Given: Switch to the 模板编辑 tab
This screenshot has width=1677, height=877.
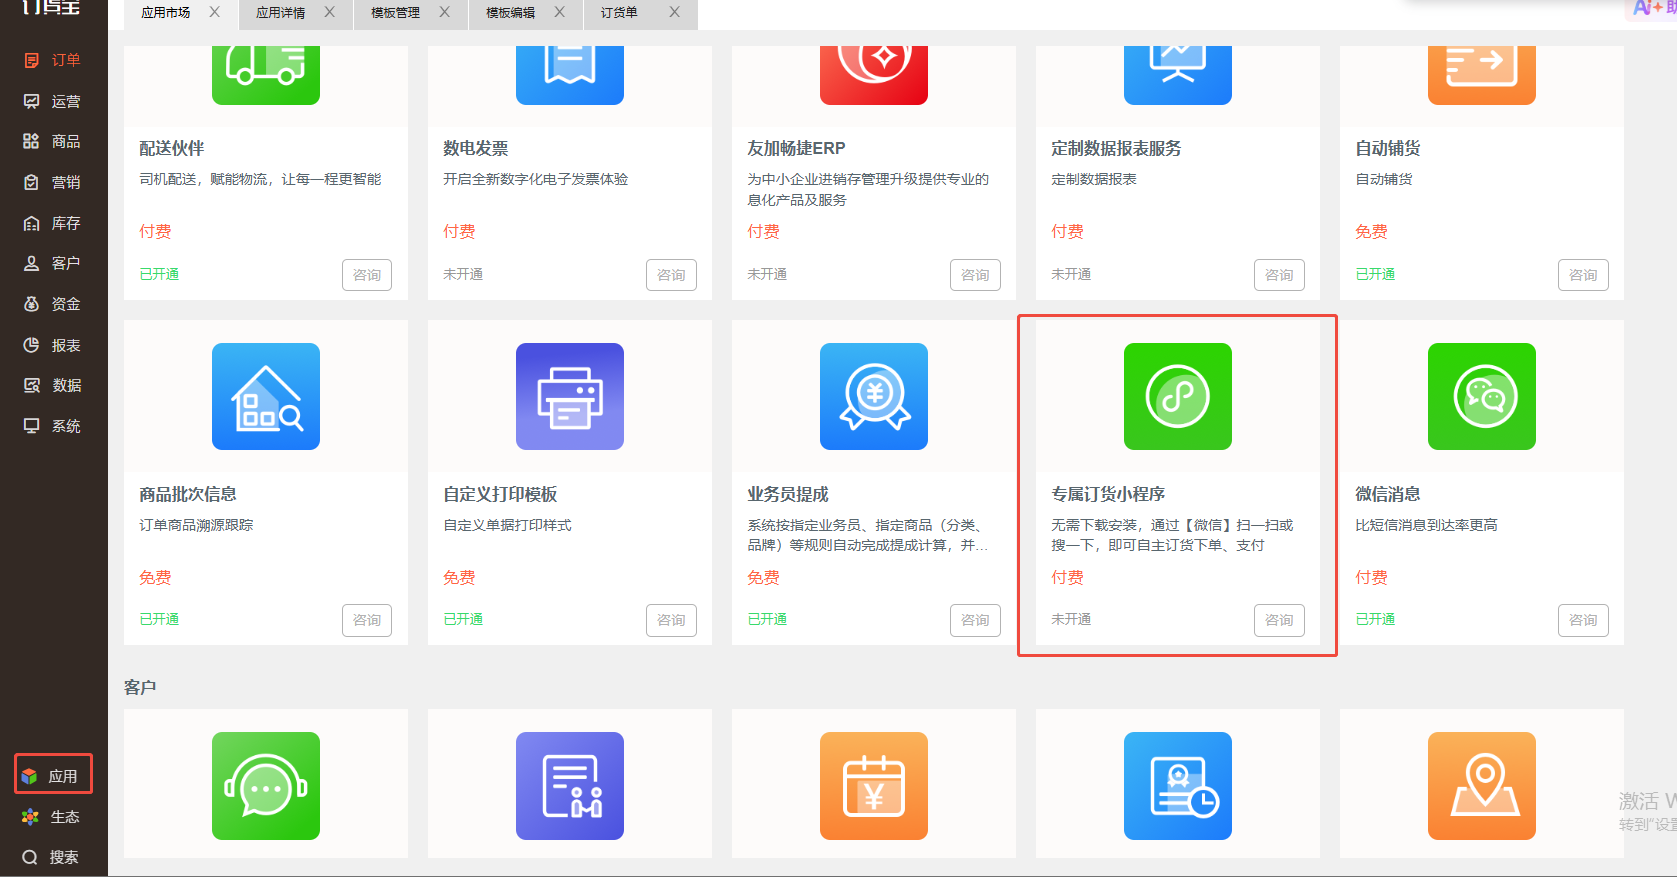Looking at the screenshot, I should [x=510, y=13].
